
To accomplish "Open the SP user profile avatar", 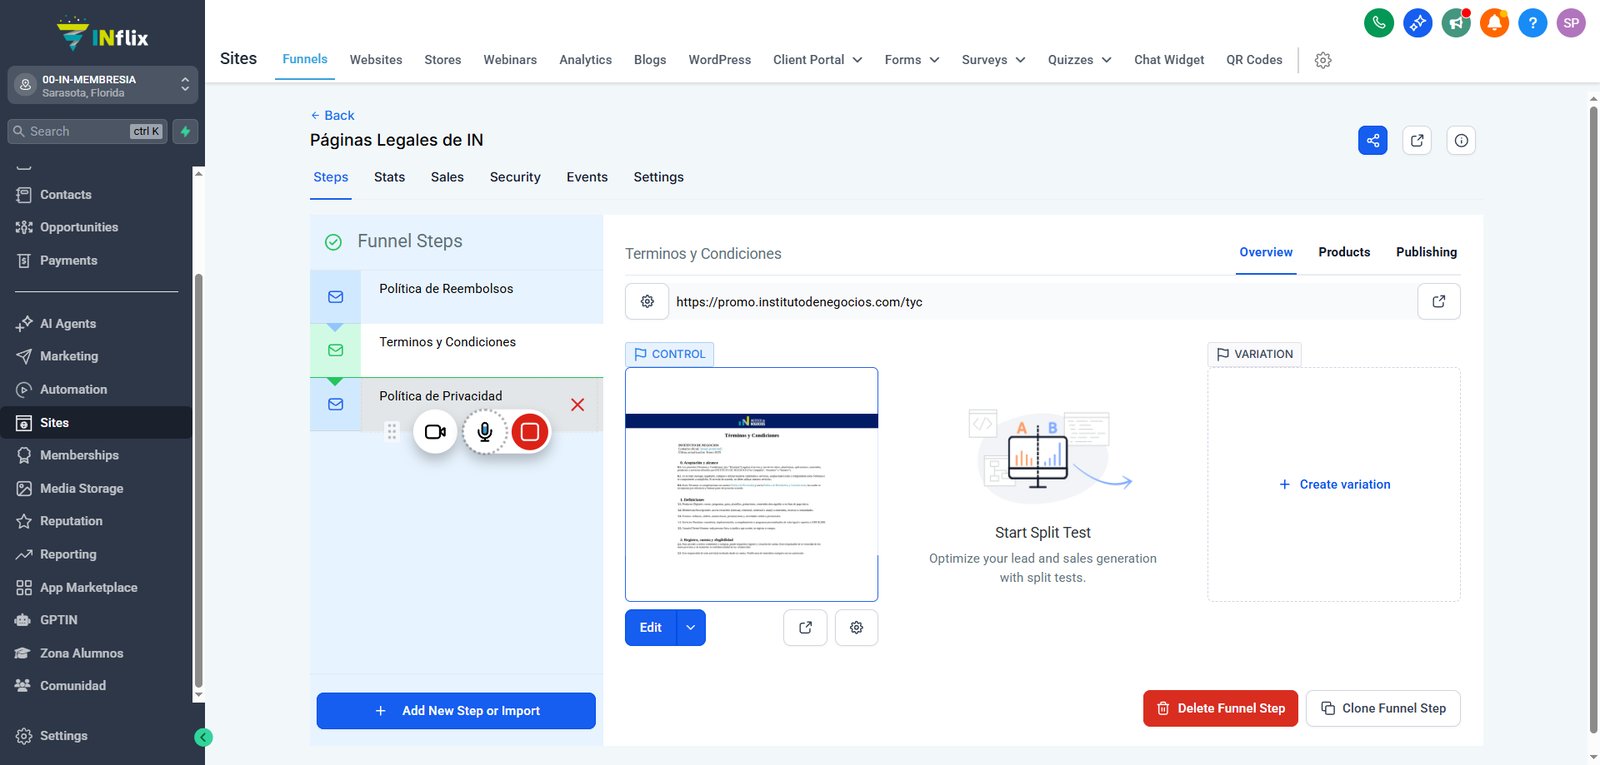I will pos(1571,23).
